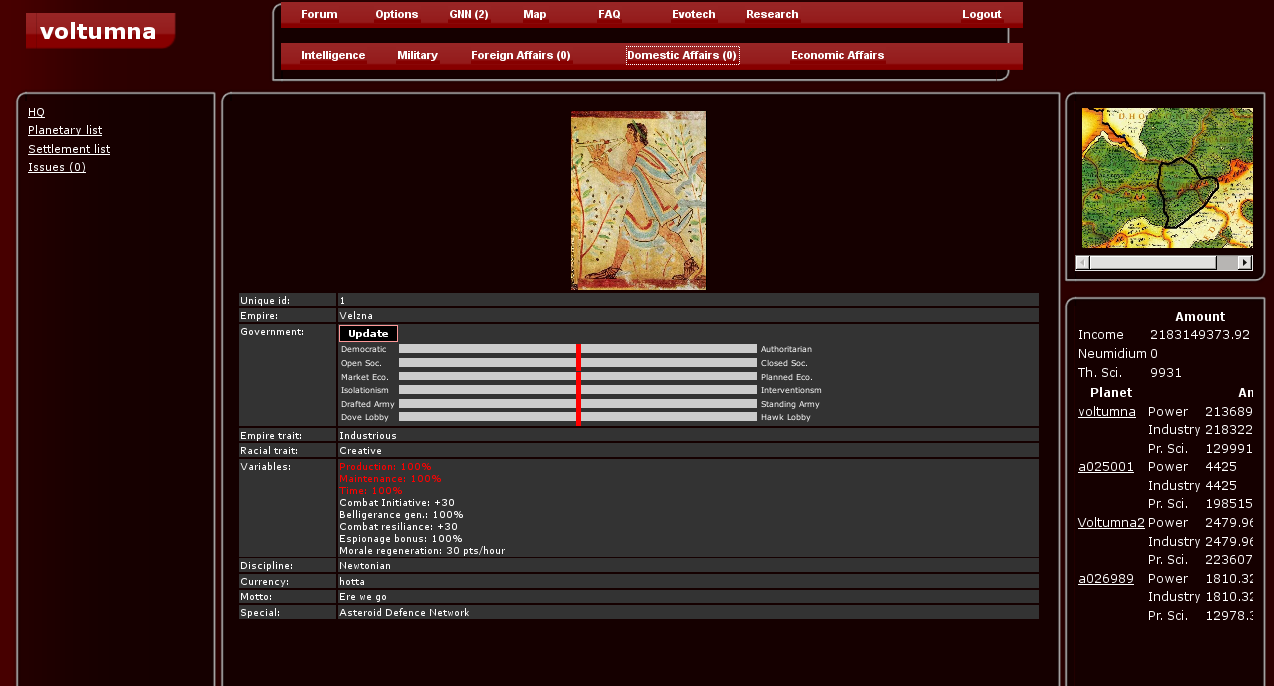Select the red "Production: 100%" variable
Image resolution: width=1274 pixels, height=686 pixels.
point(385,466)
